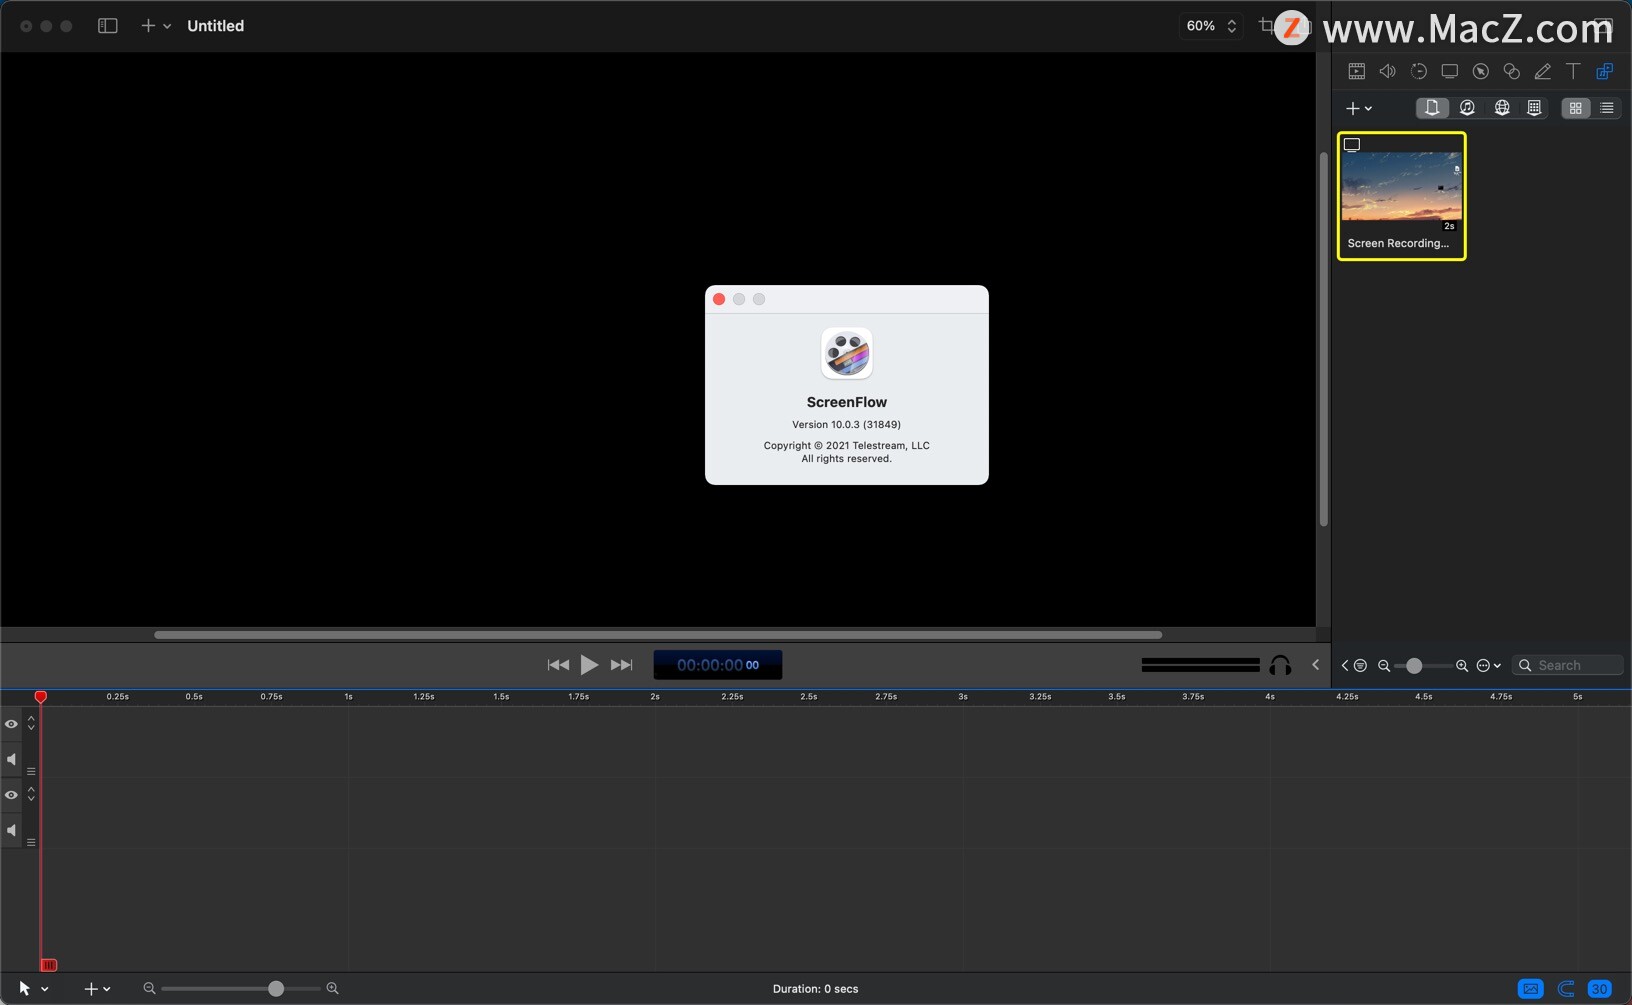
Task: Close the About ScreenFlow dialog
Action: [x=719, y=299]
